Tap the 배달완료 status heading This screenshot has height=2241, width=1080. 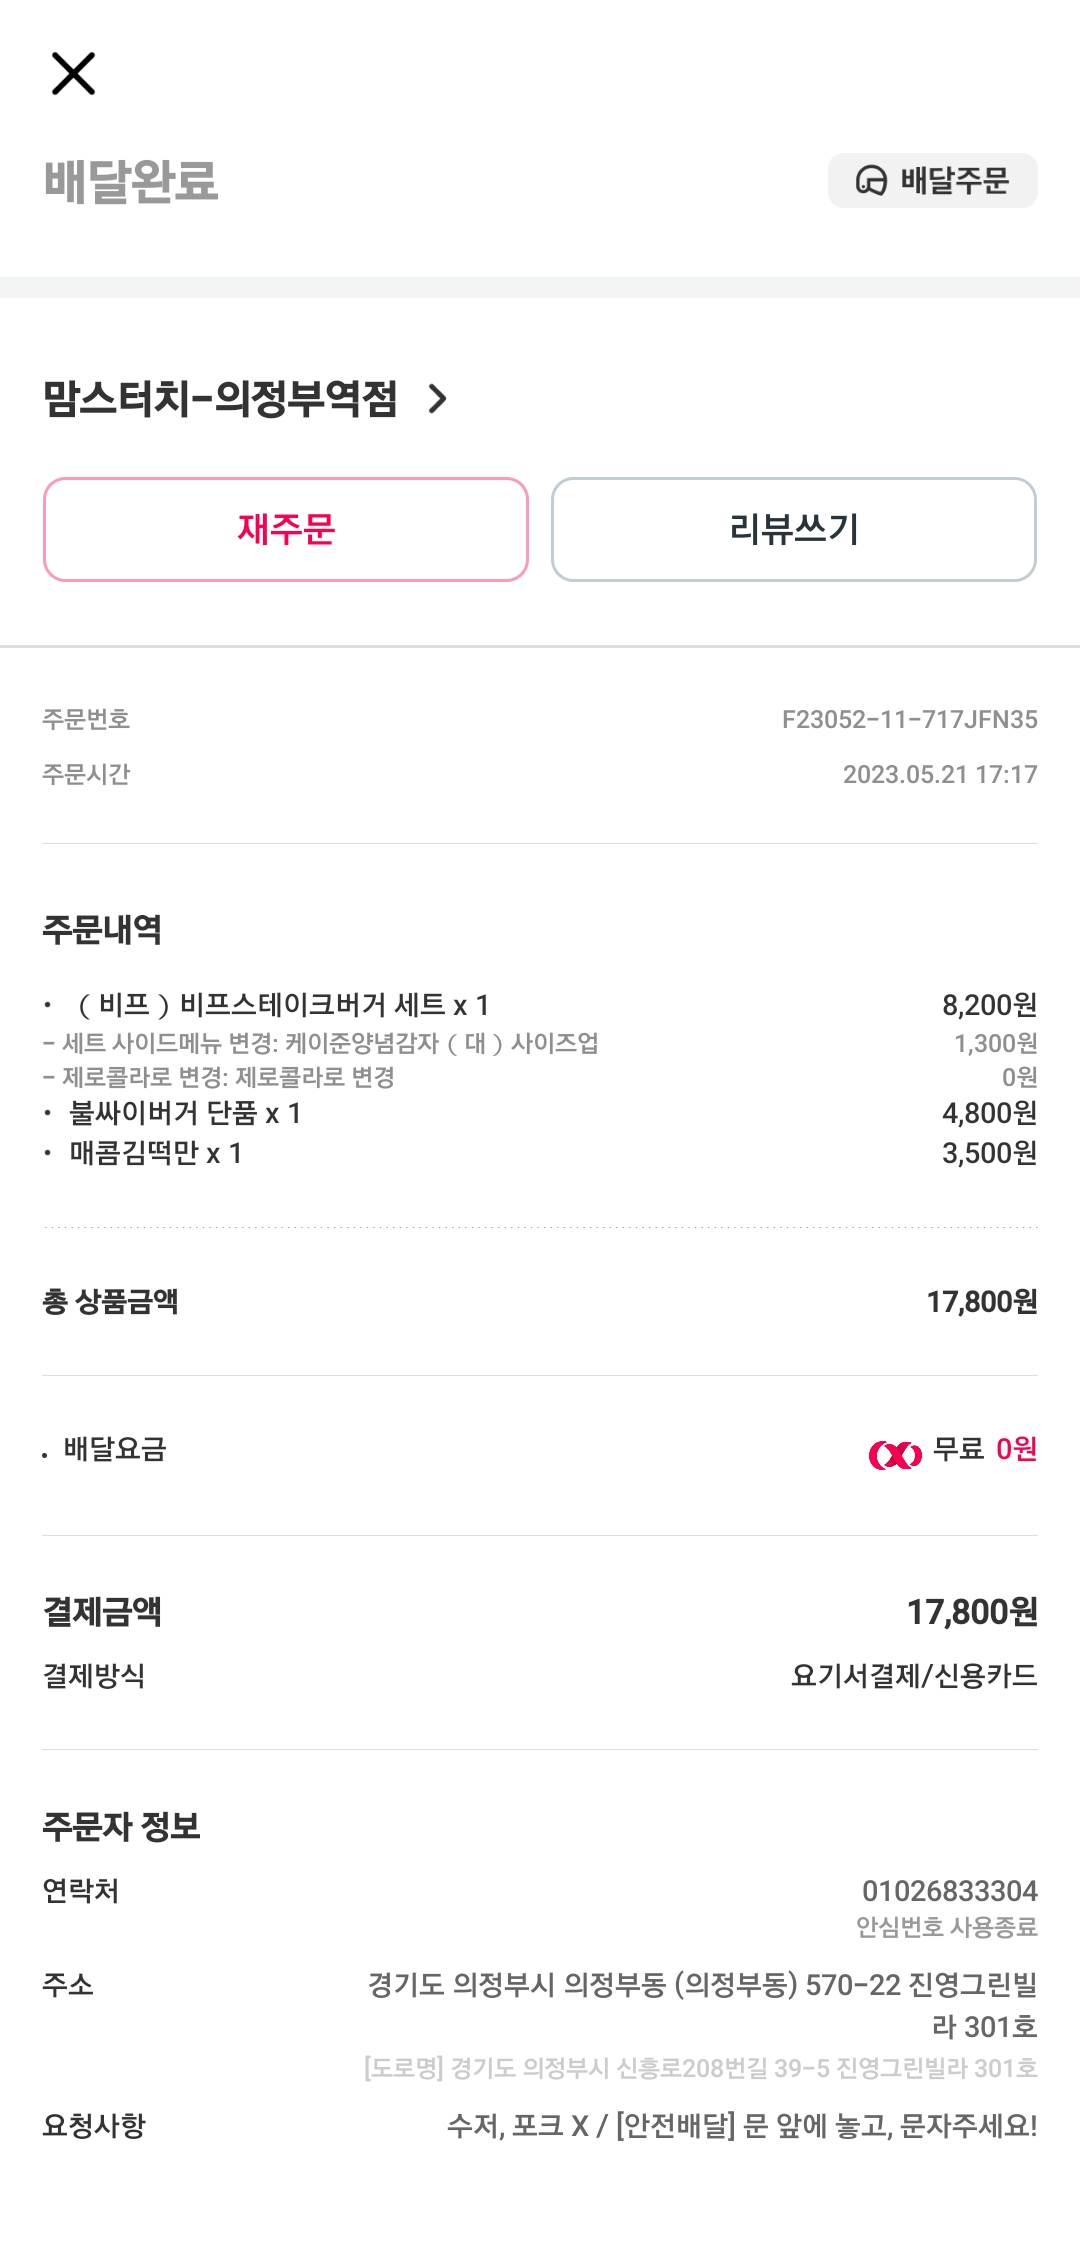point(131,181)
